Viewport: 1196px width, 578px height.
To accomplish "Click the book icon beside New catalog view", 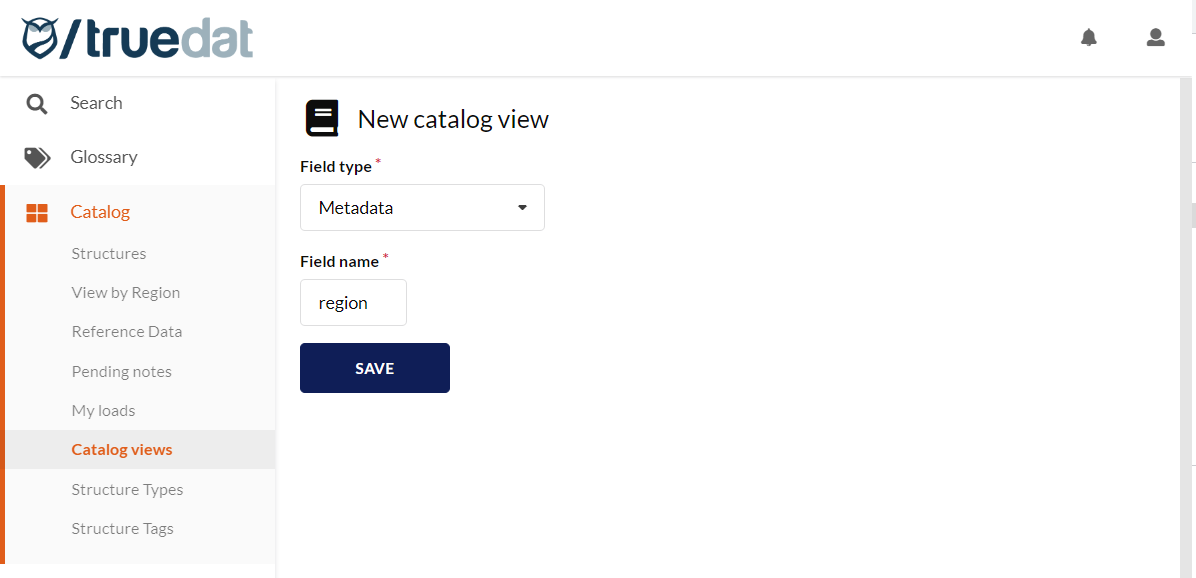I will pyautogui.click(x=322, y=117).
